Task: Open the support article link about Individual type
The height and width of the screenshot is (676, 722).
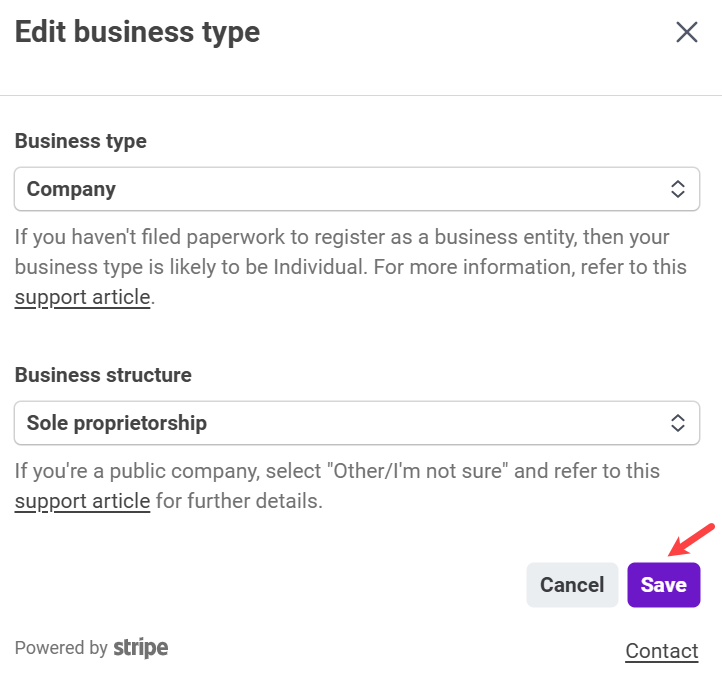Action: pyautogui.click(x=82, y=297)
